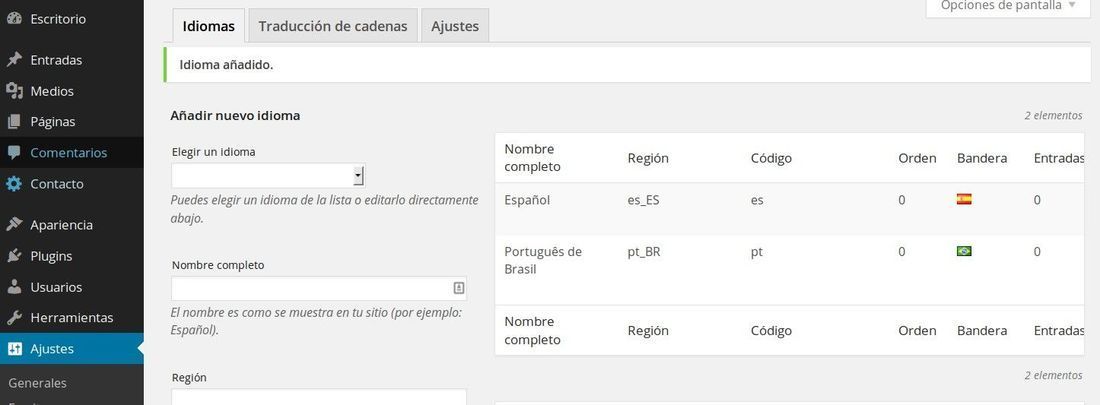This screenshot has height=405, width=1100.
Task: Open the Español language row link
Action: (x=527, y=200)
